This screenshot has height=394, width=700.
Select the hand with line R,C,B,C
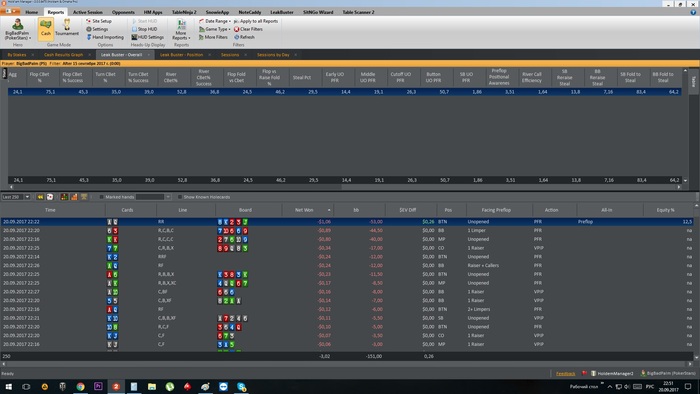pos(347,231)
